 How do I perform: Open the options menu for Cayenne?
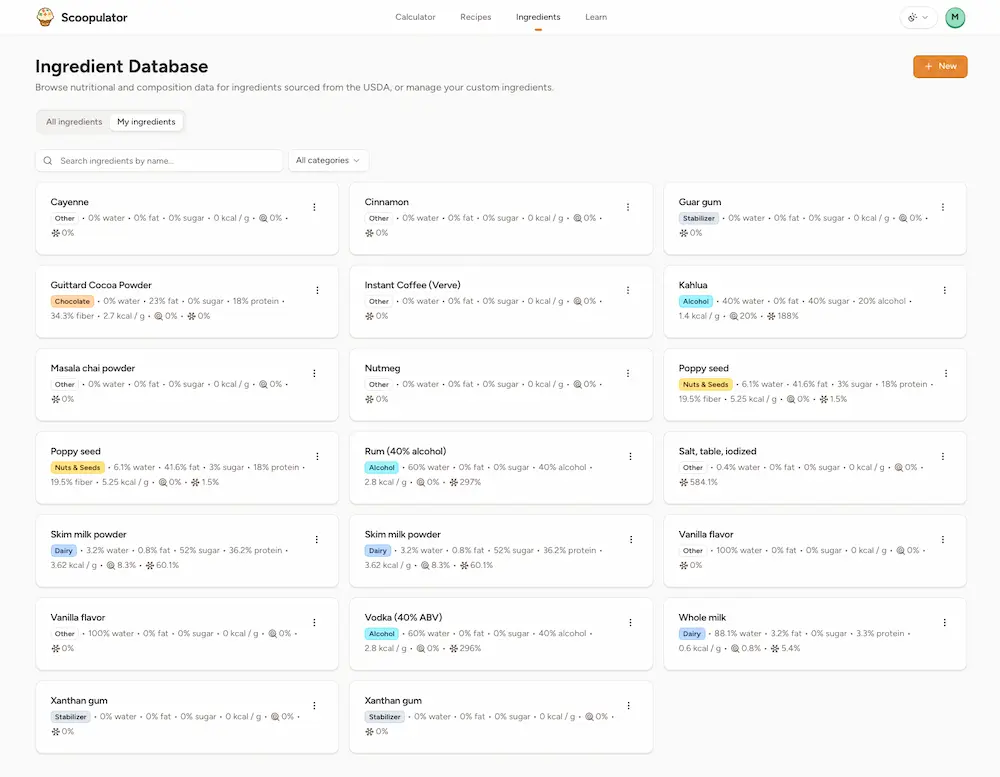[x=314, y=207]
